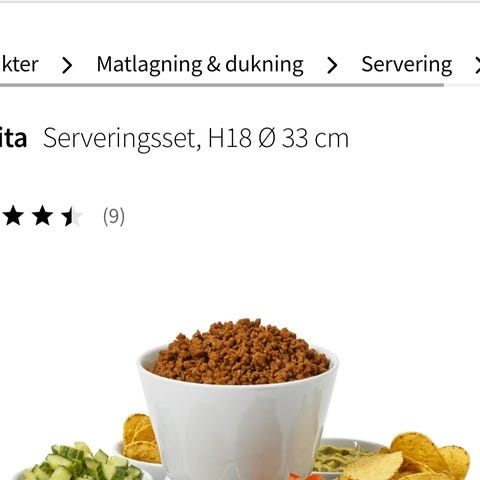Click chevron arrow before Servering
The width and height of the screenshot is (480, 480).
click(332, 65)
